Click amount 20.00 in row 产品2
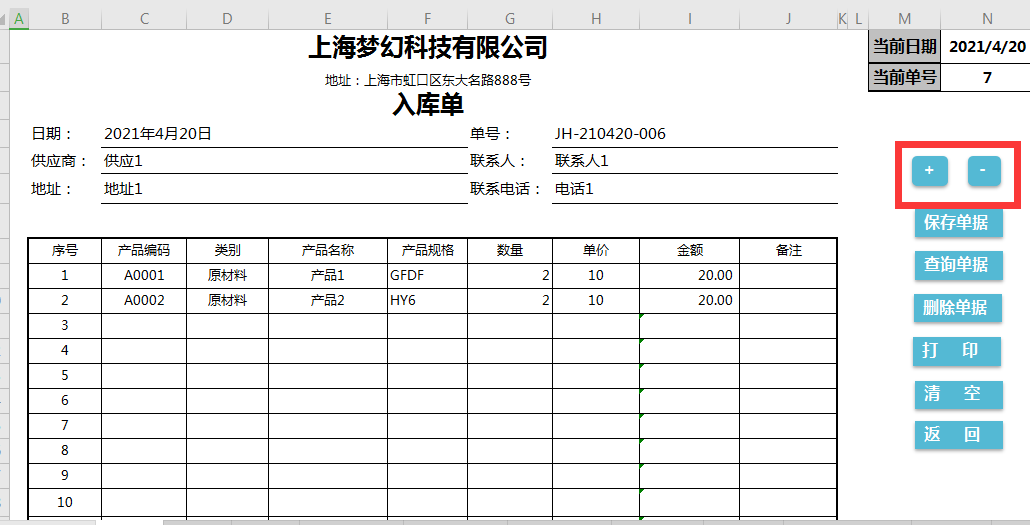The width and height of the screenshot is (1030, 525). coord(689,300)
